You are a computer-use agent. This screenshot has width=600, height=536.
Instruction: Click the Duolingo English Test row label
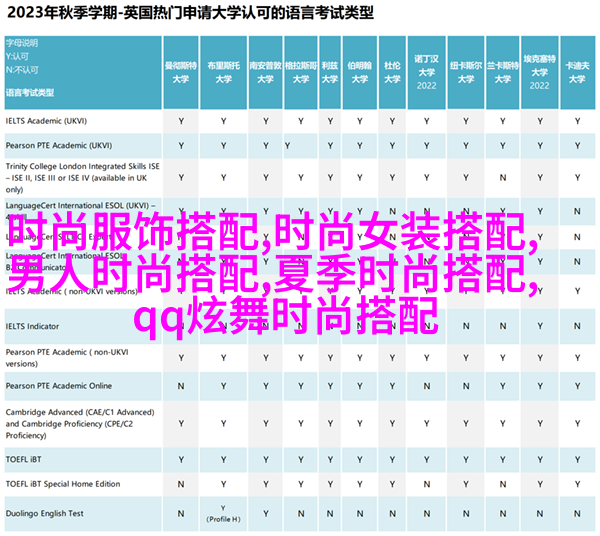[x=46, y=512]
